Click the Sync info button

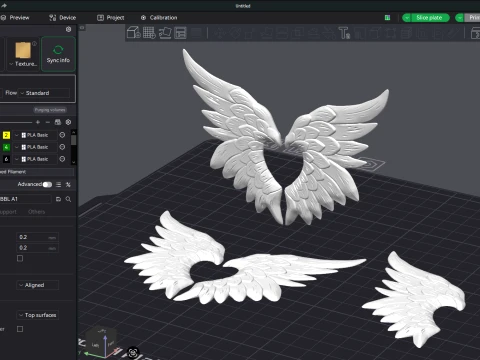[x=58, y=54]
